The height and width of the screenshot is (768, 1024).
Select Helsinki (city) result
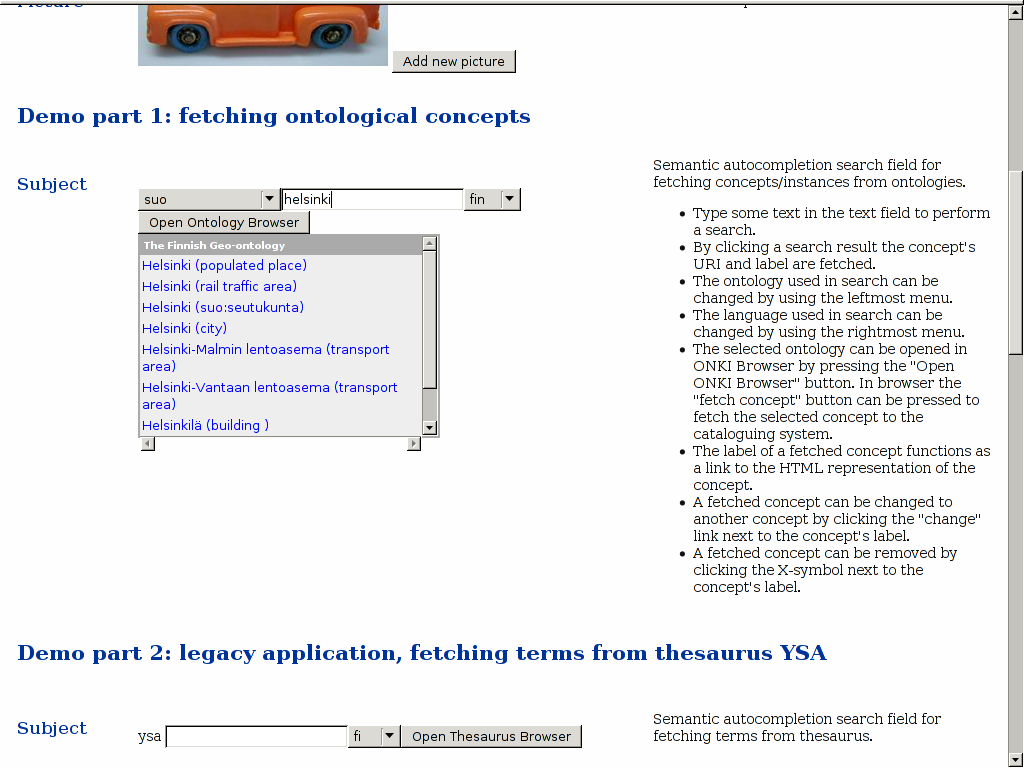pos(184,328)
